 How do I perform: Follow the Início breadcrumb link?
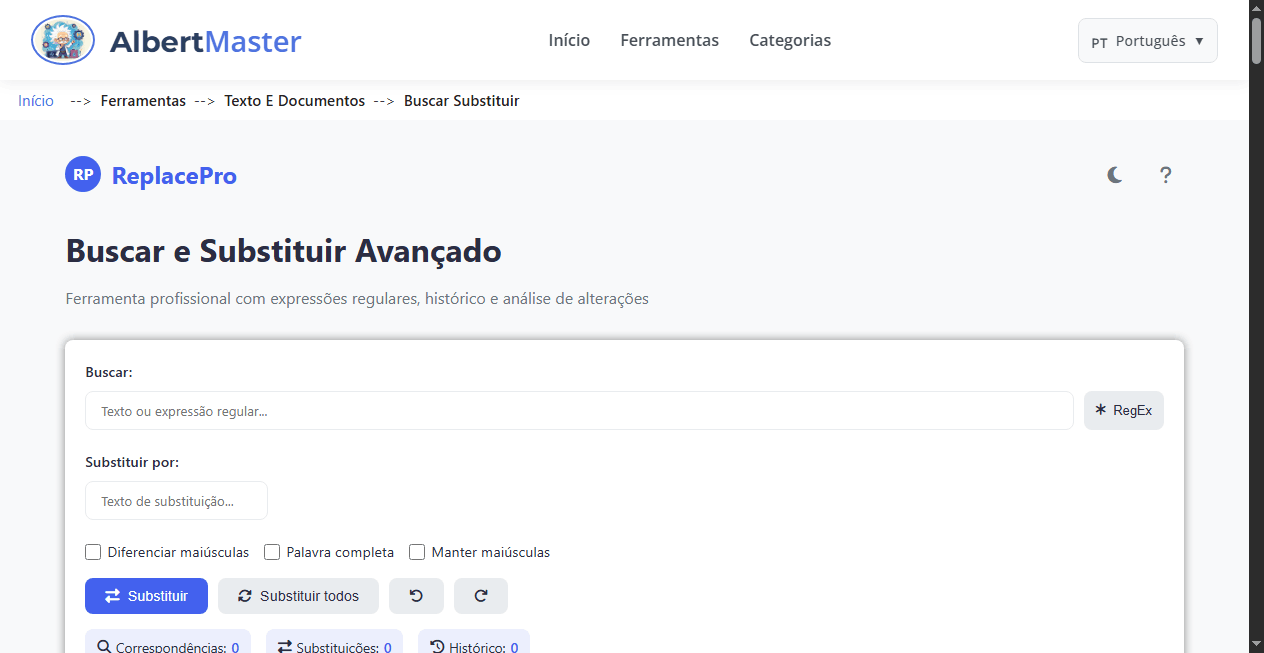coord(35,100)
